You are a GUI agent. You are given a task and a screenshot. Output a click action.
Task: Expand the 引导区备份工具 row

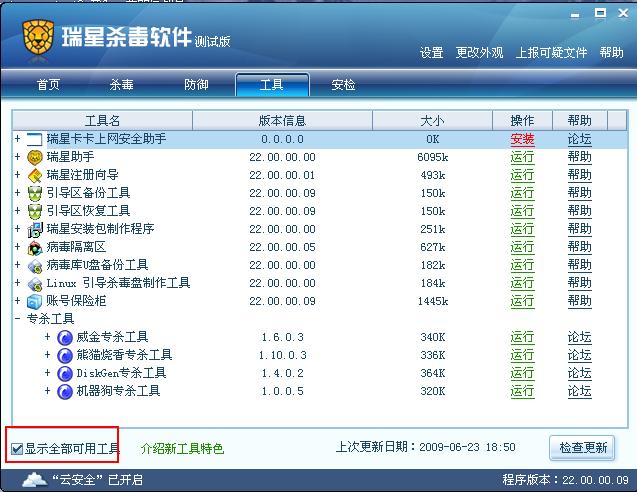click(x=17, y=193)
